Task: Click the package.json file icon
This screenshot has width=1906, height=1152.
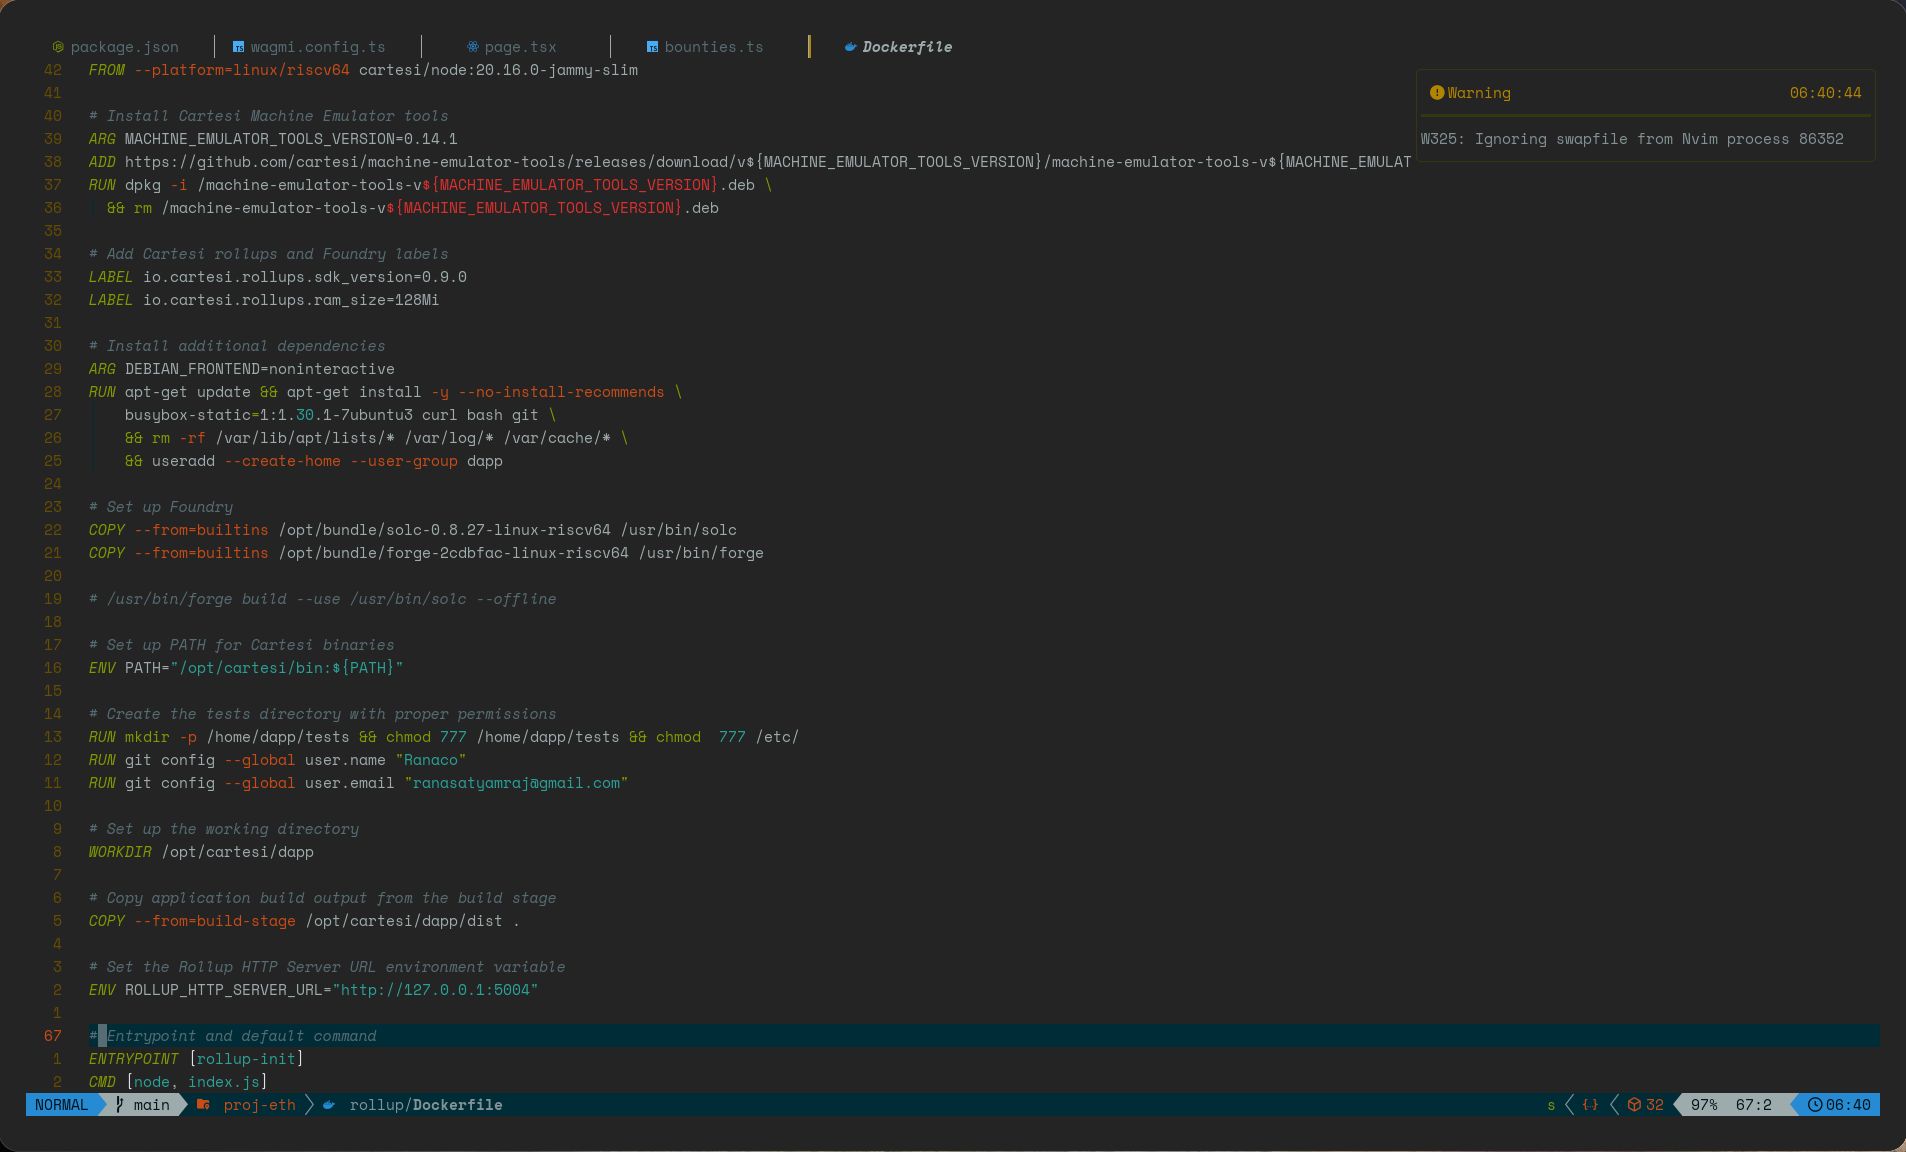Action: pos(58,47)
